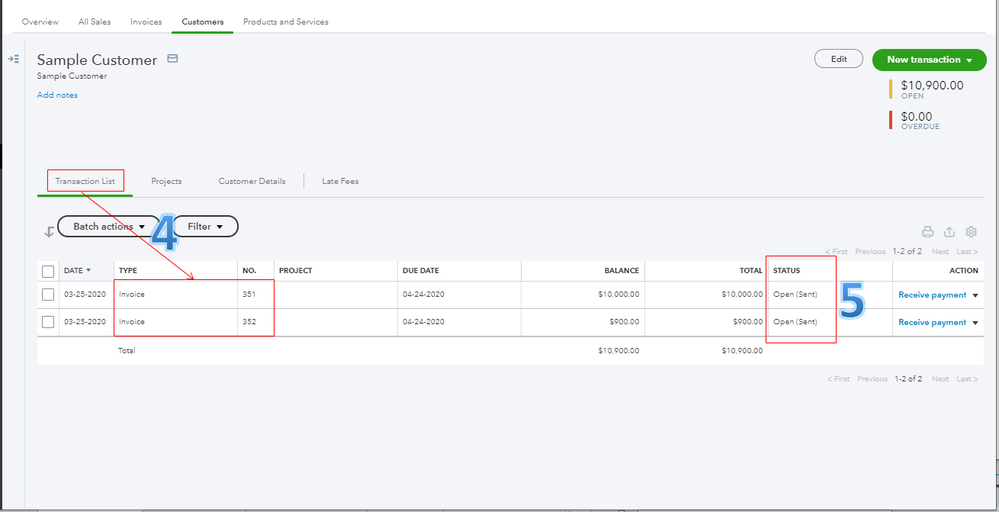Viewport: 999px width, 512px height.
Task: Click the Edit button
Action: [x=839, y=59]
